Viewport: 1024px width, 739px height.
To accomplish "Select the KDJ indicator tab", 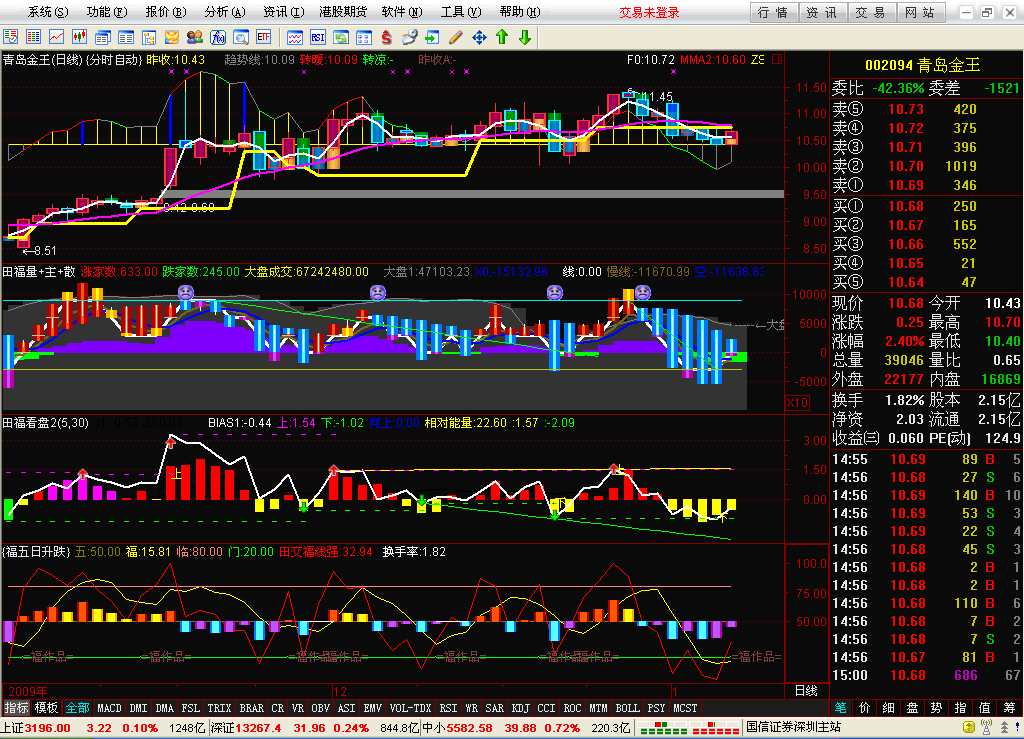I will pyautogui.click(x=520, y=707).
